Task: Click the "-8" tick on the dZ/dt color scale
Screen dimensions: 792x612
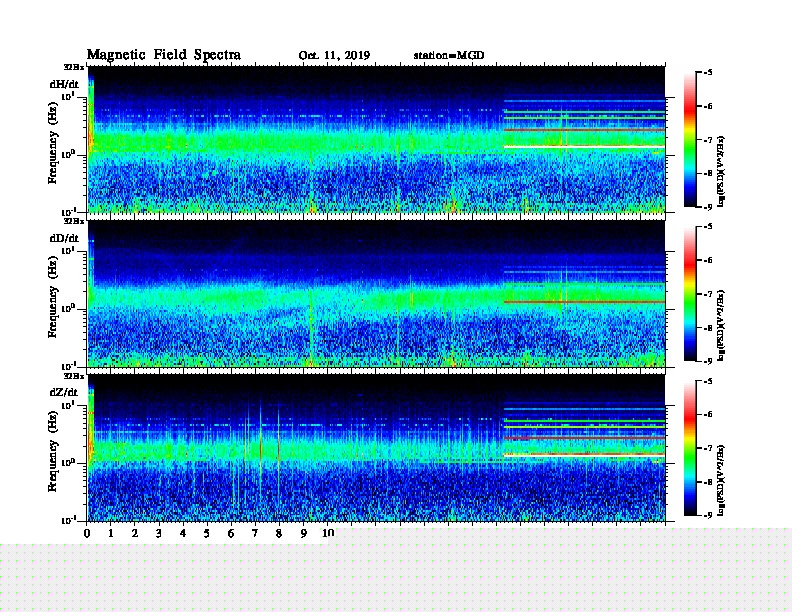Action: 708,482
